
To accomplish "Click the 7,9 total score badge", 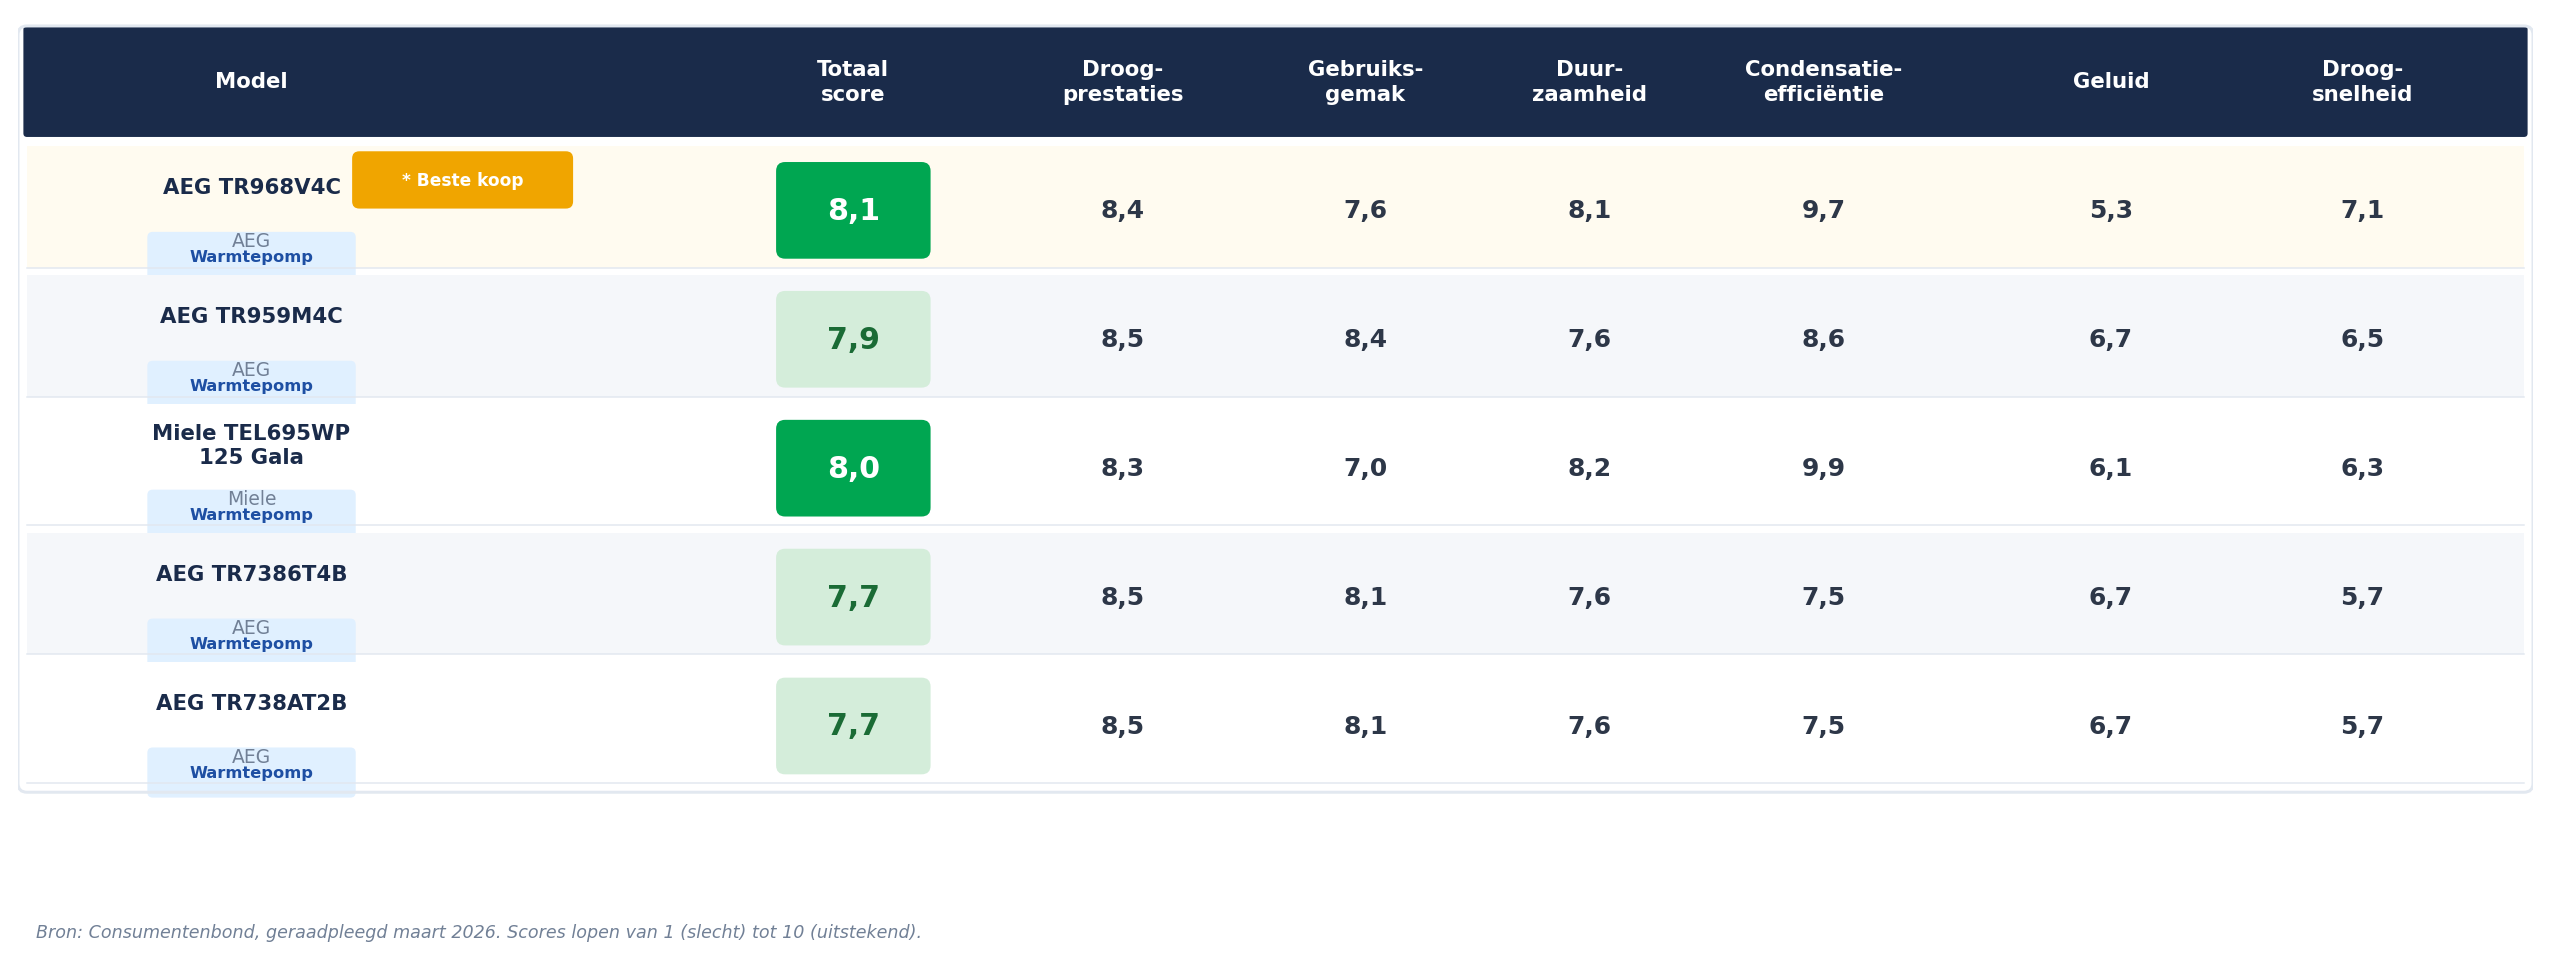I will (853, 339).
